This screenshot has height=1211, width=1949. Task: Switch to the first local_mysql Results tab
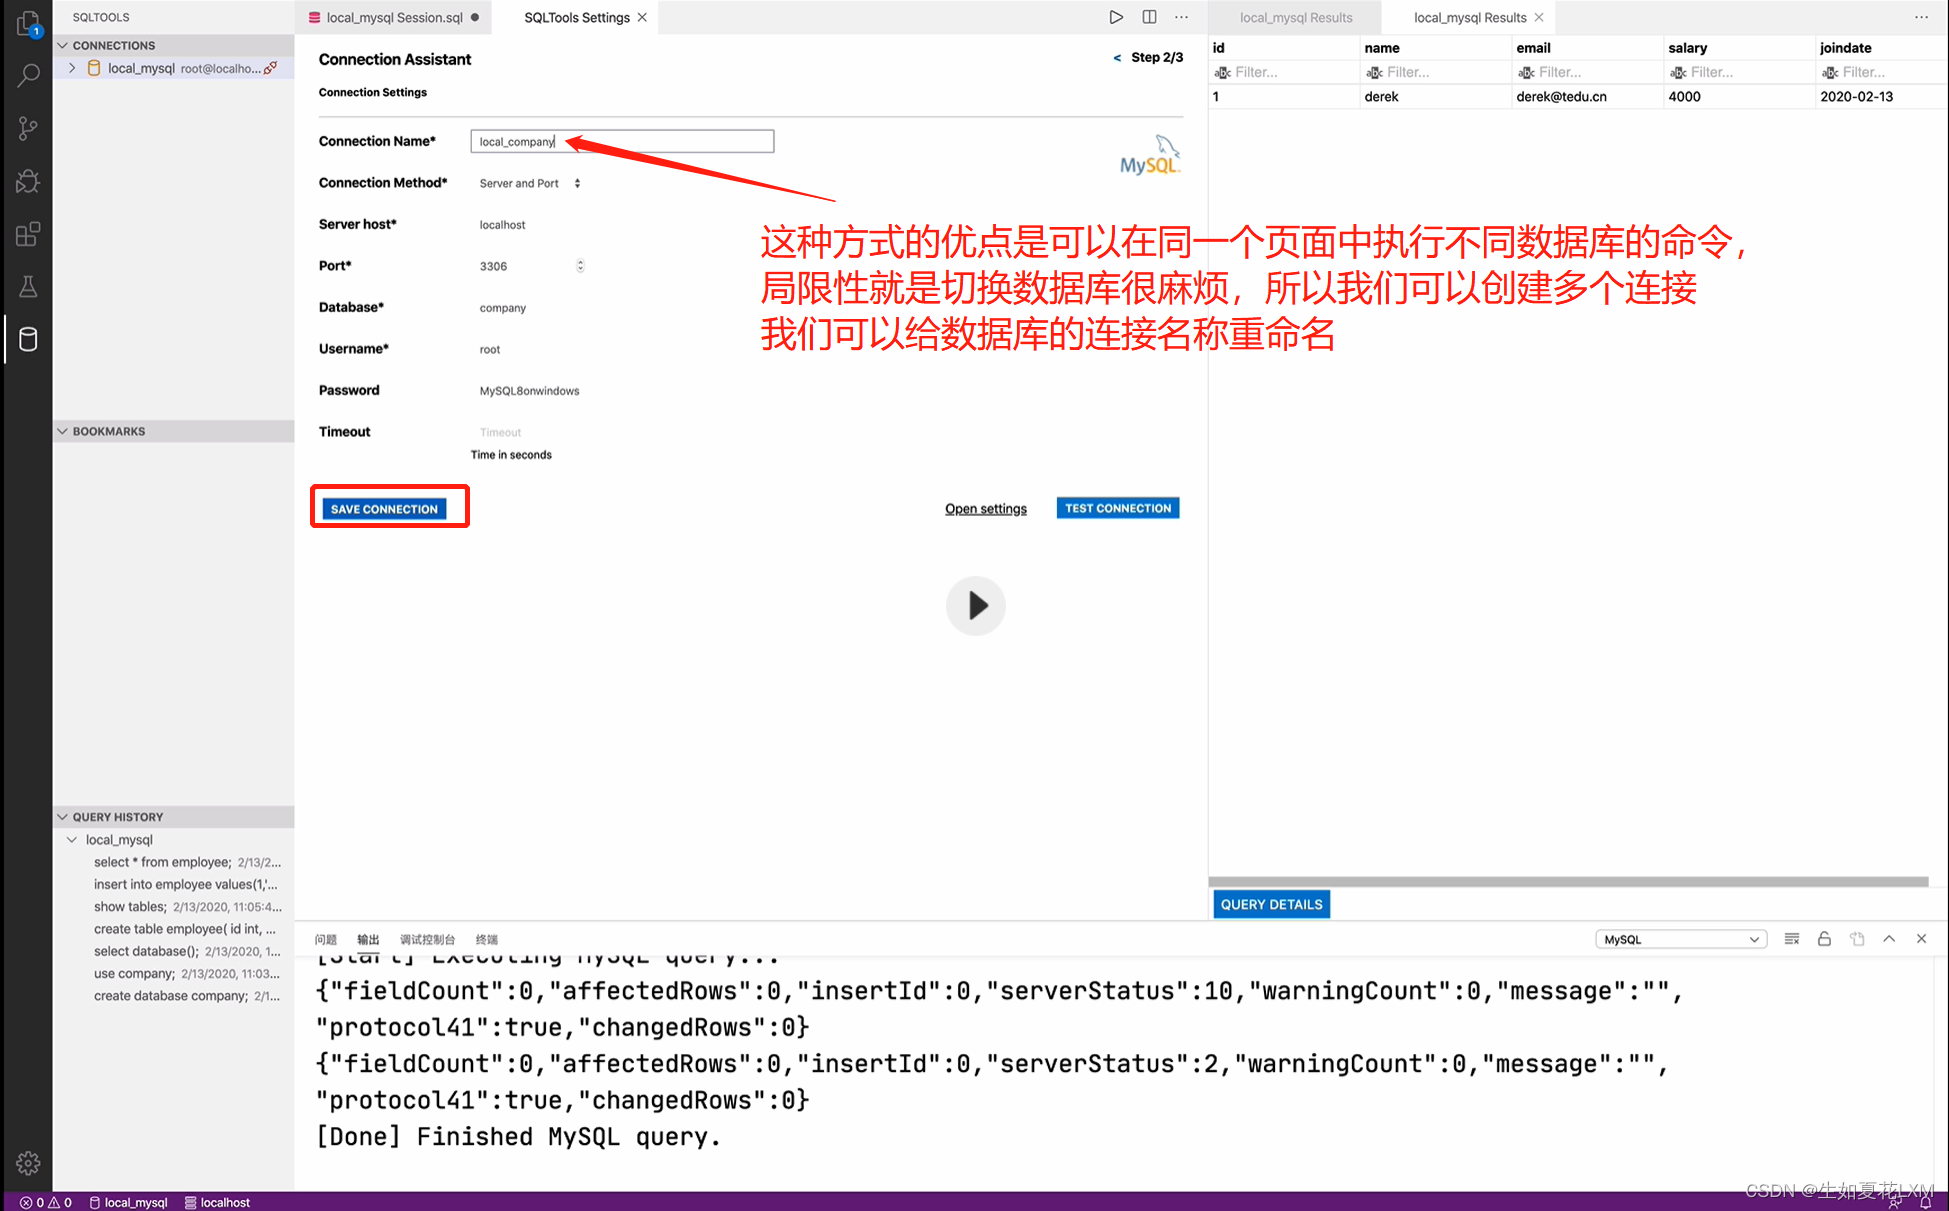point(1296,17)
